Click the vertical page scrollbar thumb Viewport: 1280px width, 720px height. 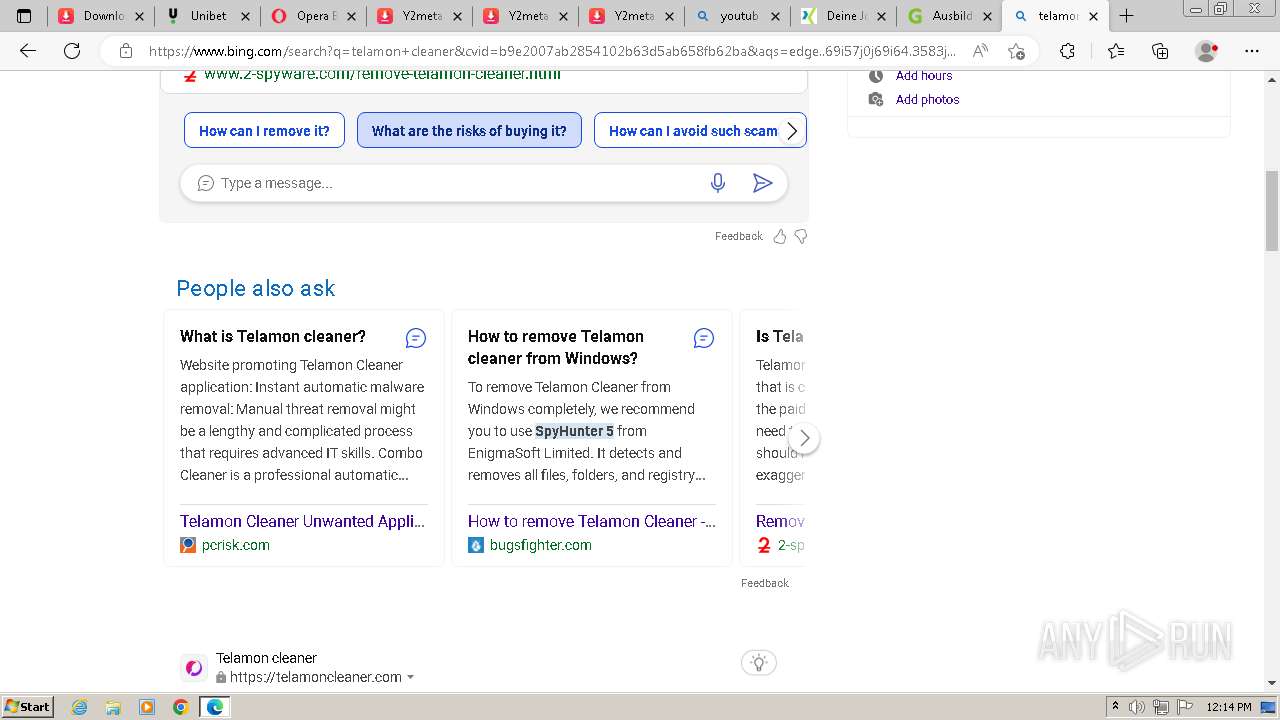(x=1272, y=210)
